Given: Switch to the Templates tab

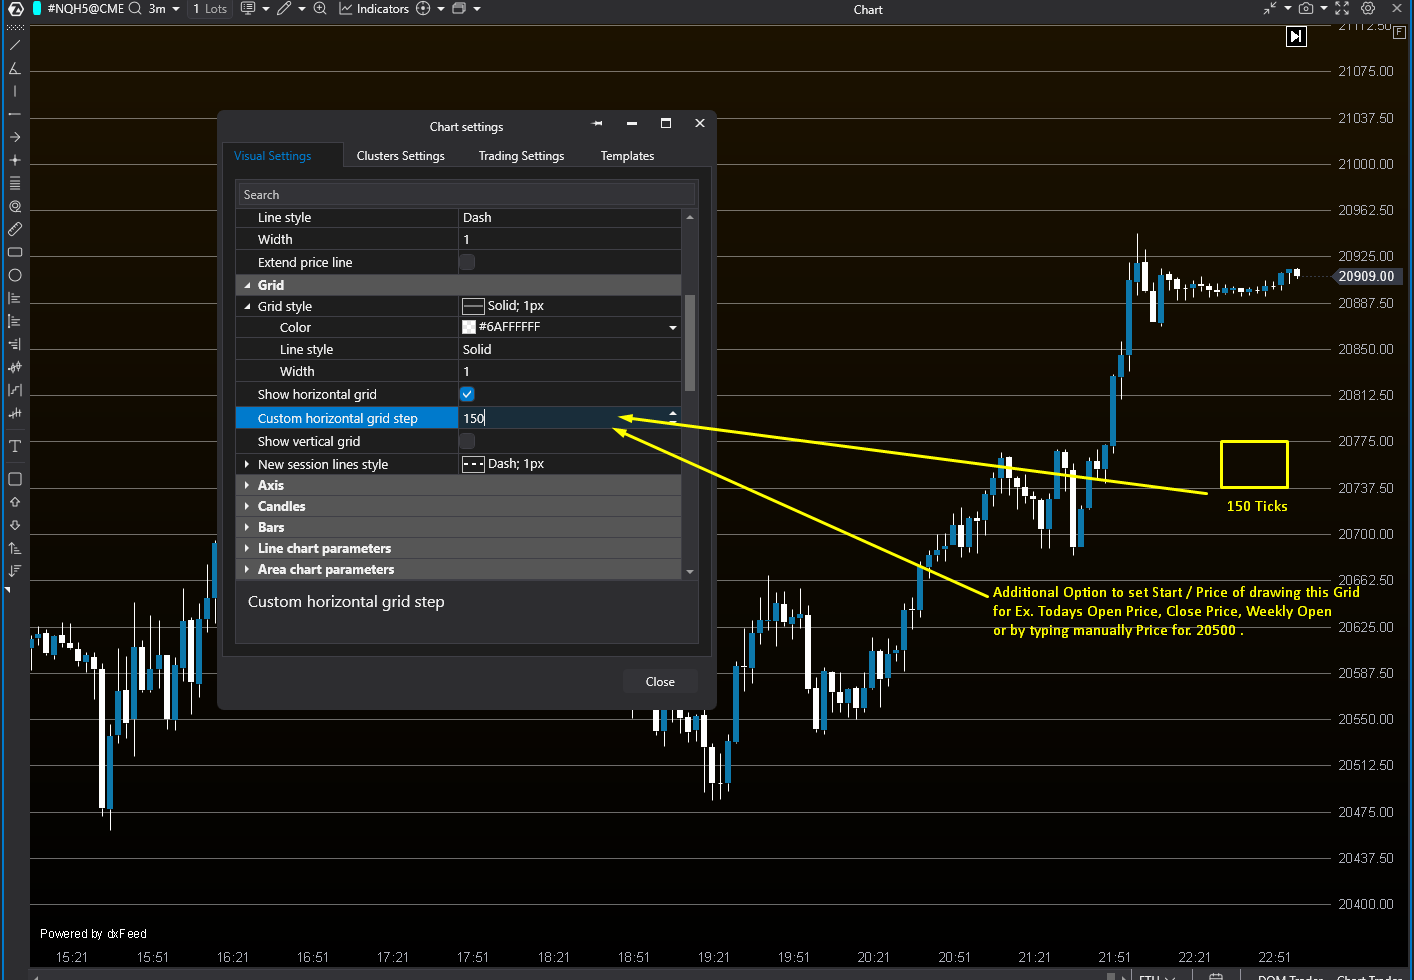Looking at the screenshot, I should click(x=627, y=156).
